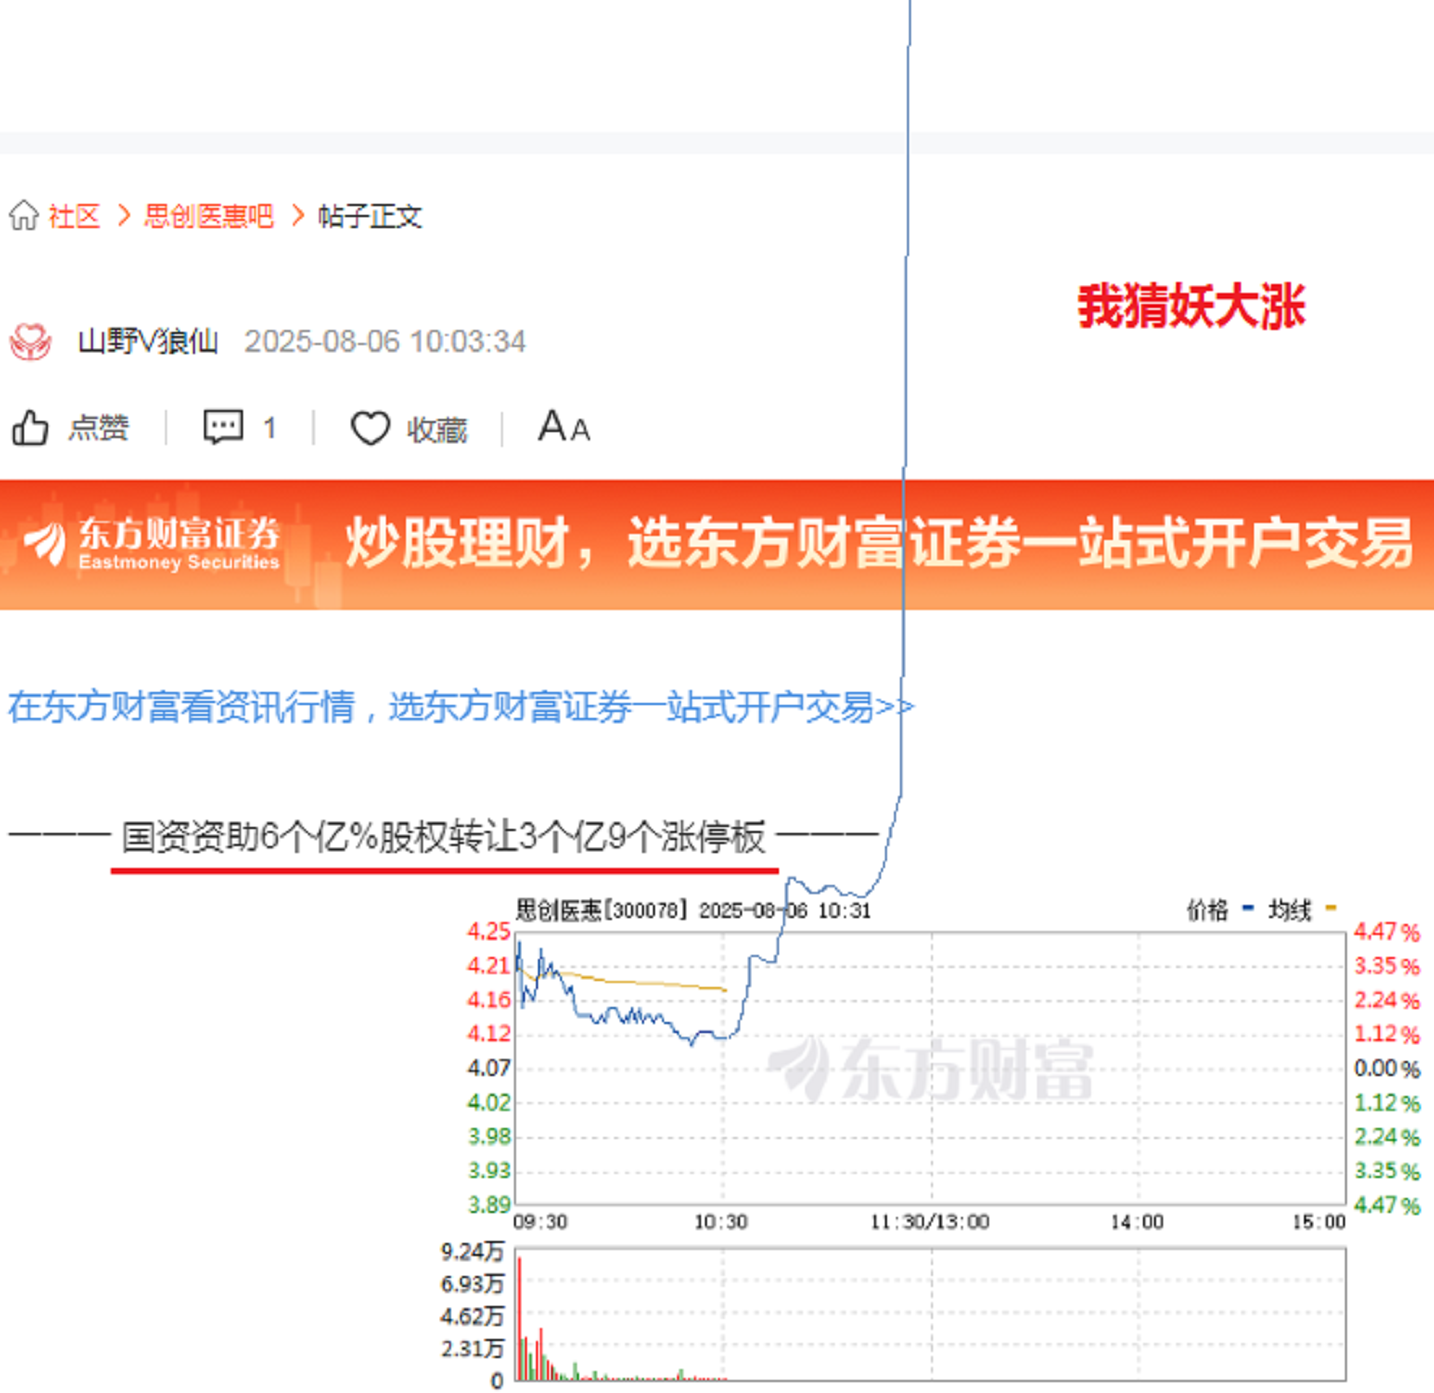Click the 4.25 price axis label
The image size is (1434, 1393).
click(489, 931)
